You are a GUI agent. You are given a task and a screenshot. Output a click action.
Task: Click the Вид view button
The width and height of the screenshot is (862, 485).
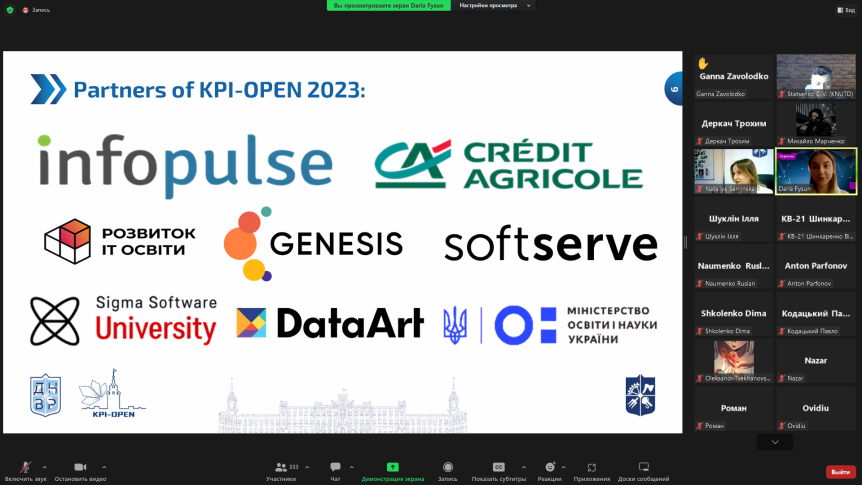(846, 10)
